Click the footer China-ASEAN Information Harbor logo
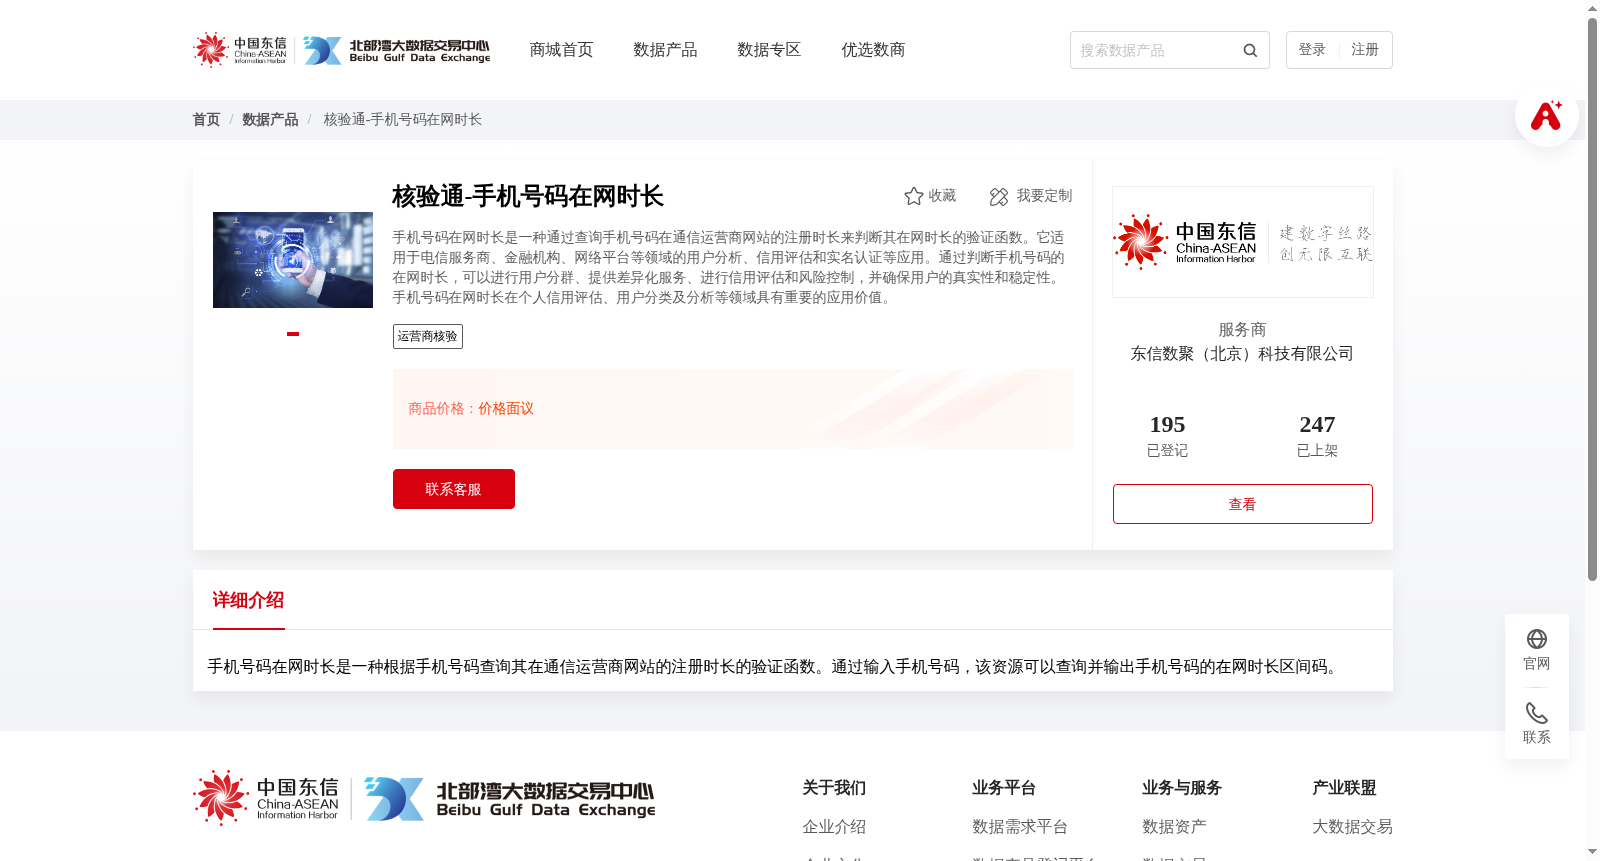The image size is (1600, 861). pyautogui.click(x=266, y=798)
